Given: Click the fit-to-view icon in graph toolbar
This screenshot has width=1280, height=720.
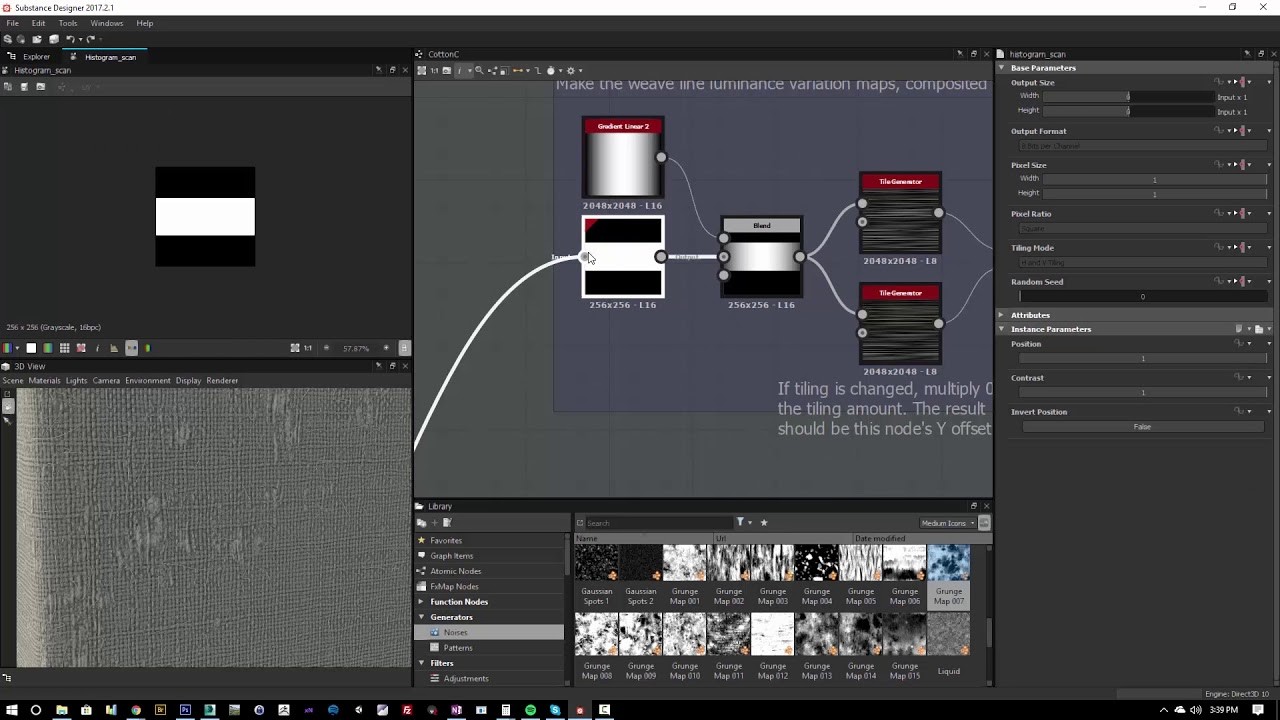Looking at the screenshot, I should 421,71.
